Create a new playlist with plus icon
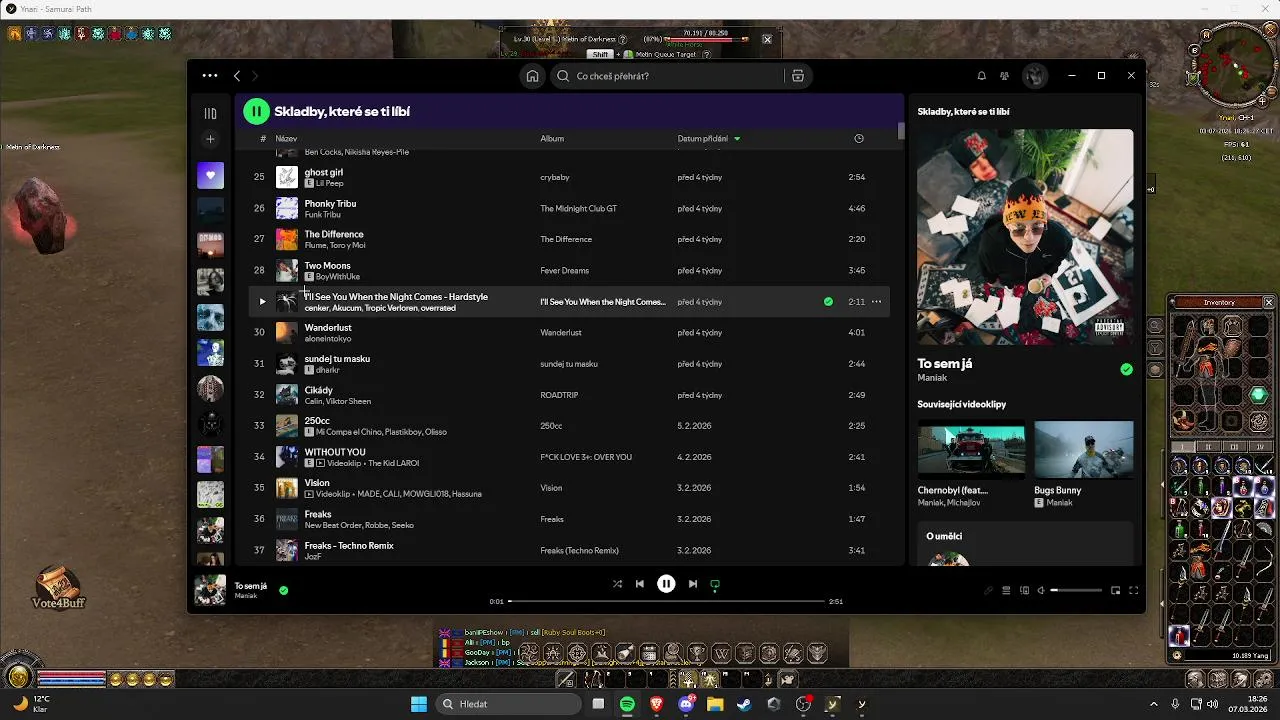This screenshot has width=1280, height=720. [210, 139]
